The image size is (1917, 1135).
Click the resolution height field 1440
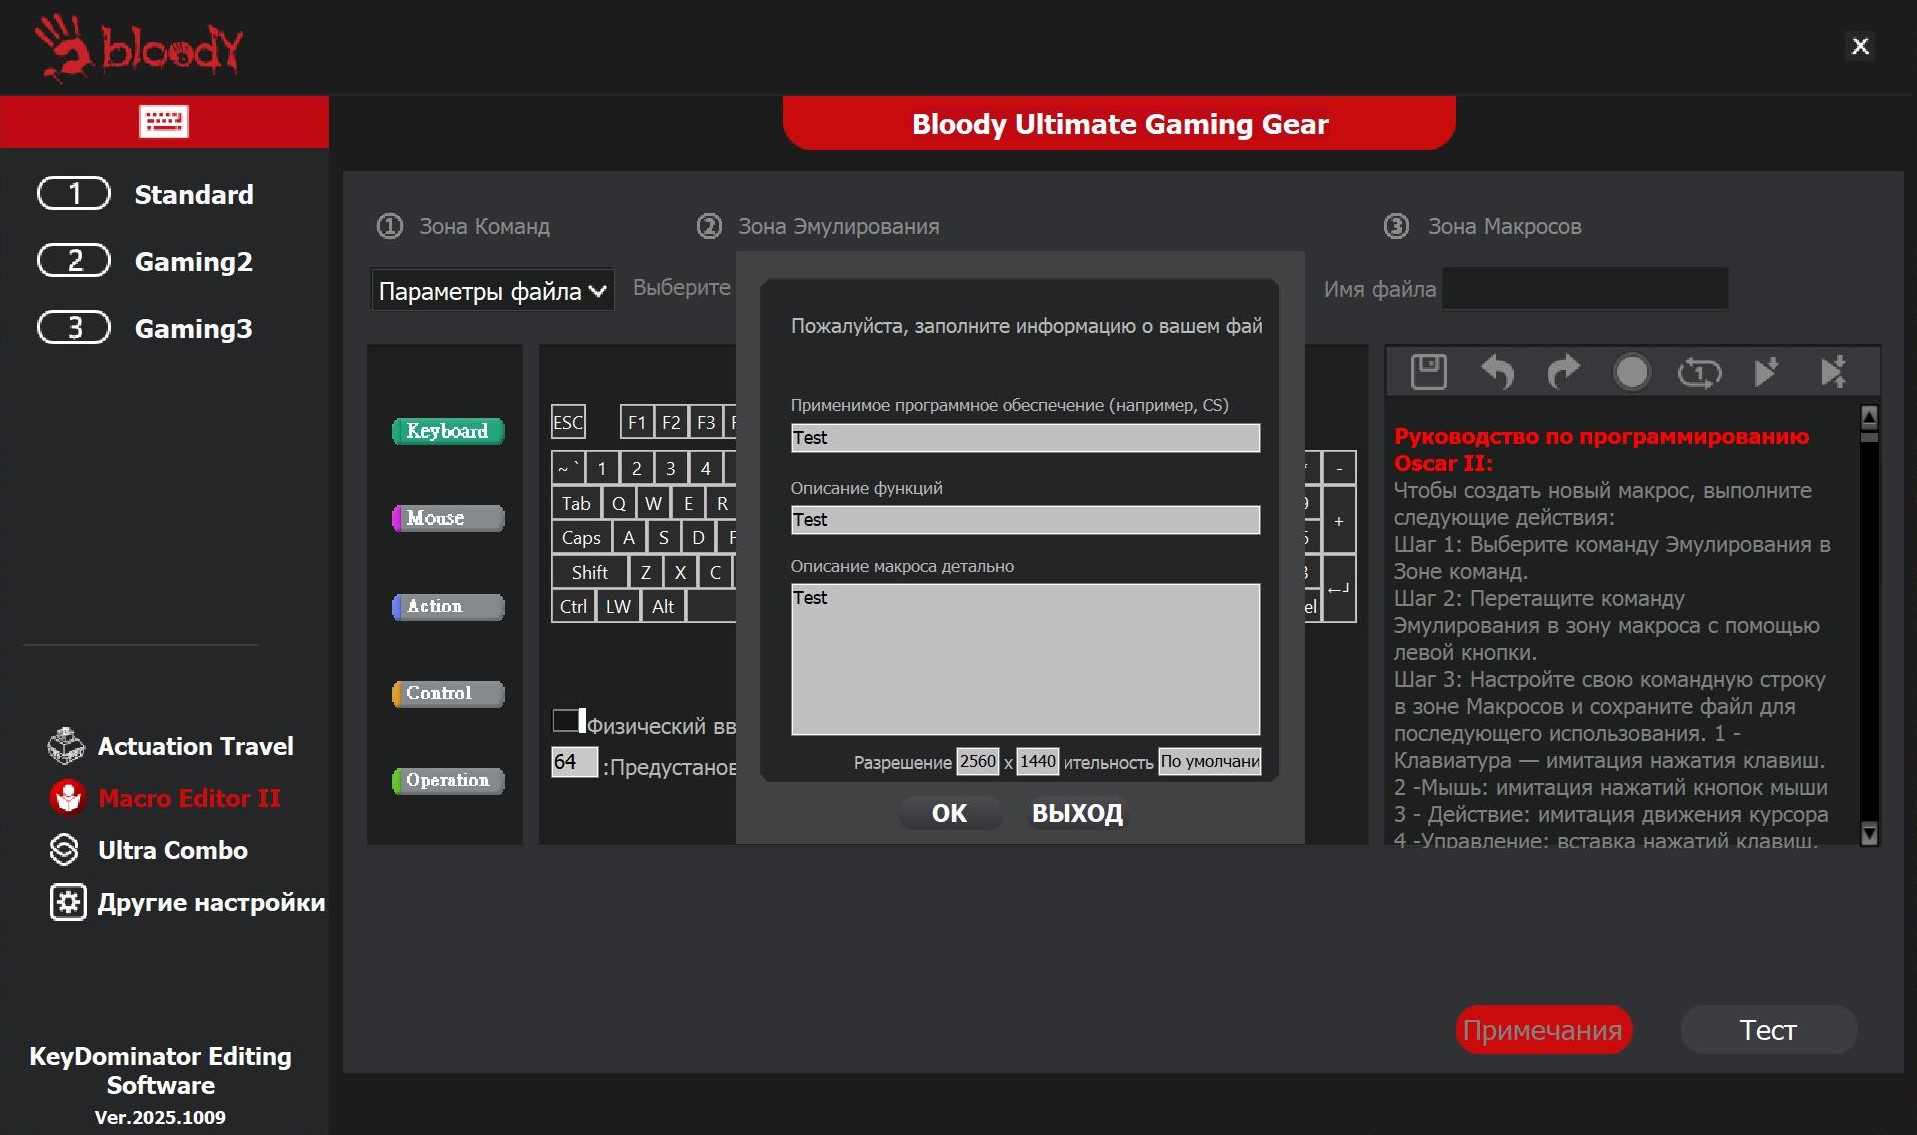point(1037,761)
